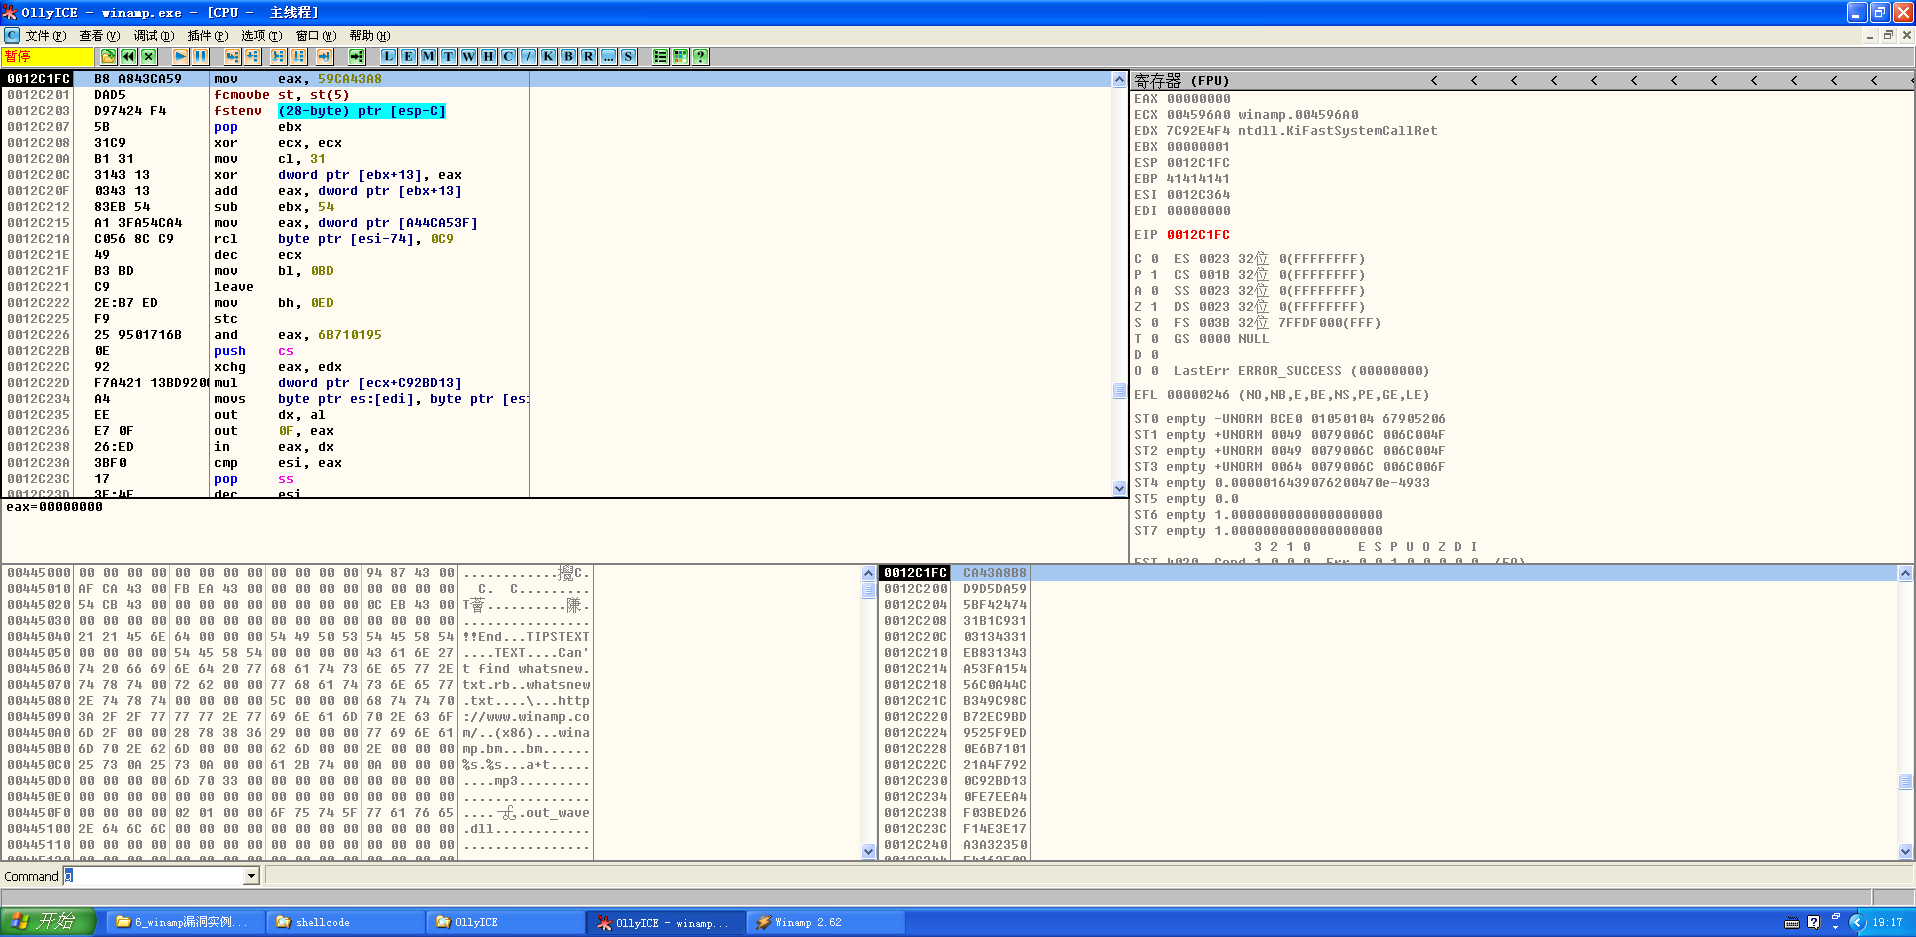1916x937 pixels.
Task: Expand the Command input dropdown
Action: (x=251, y=876)
